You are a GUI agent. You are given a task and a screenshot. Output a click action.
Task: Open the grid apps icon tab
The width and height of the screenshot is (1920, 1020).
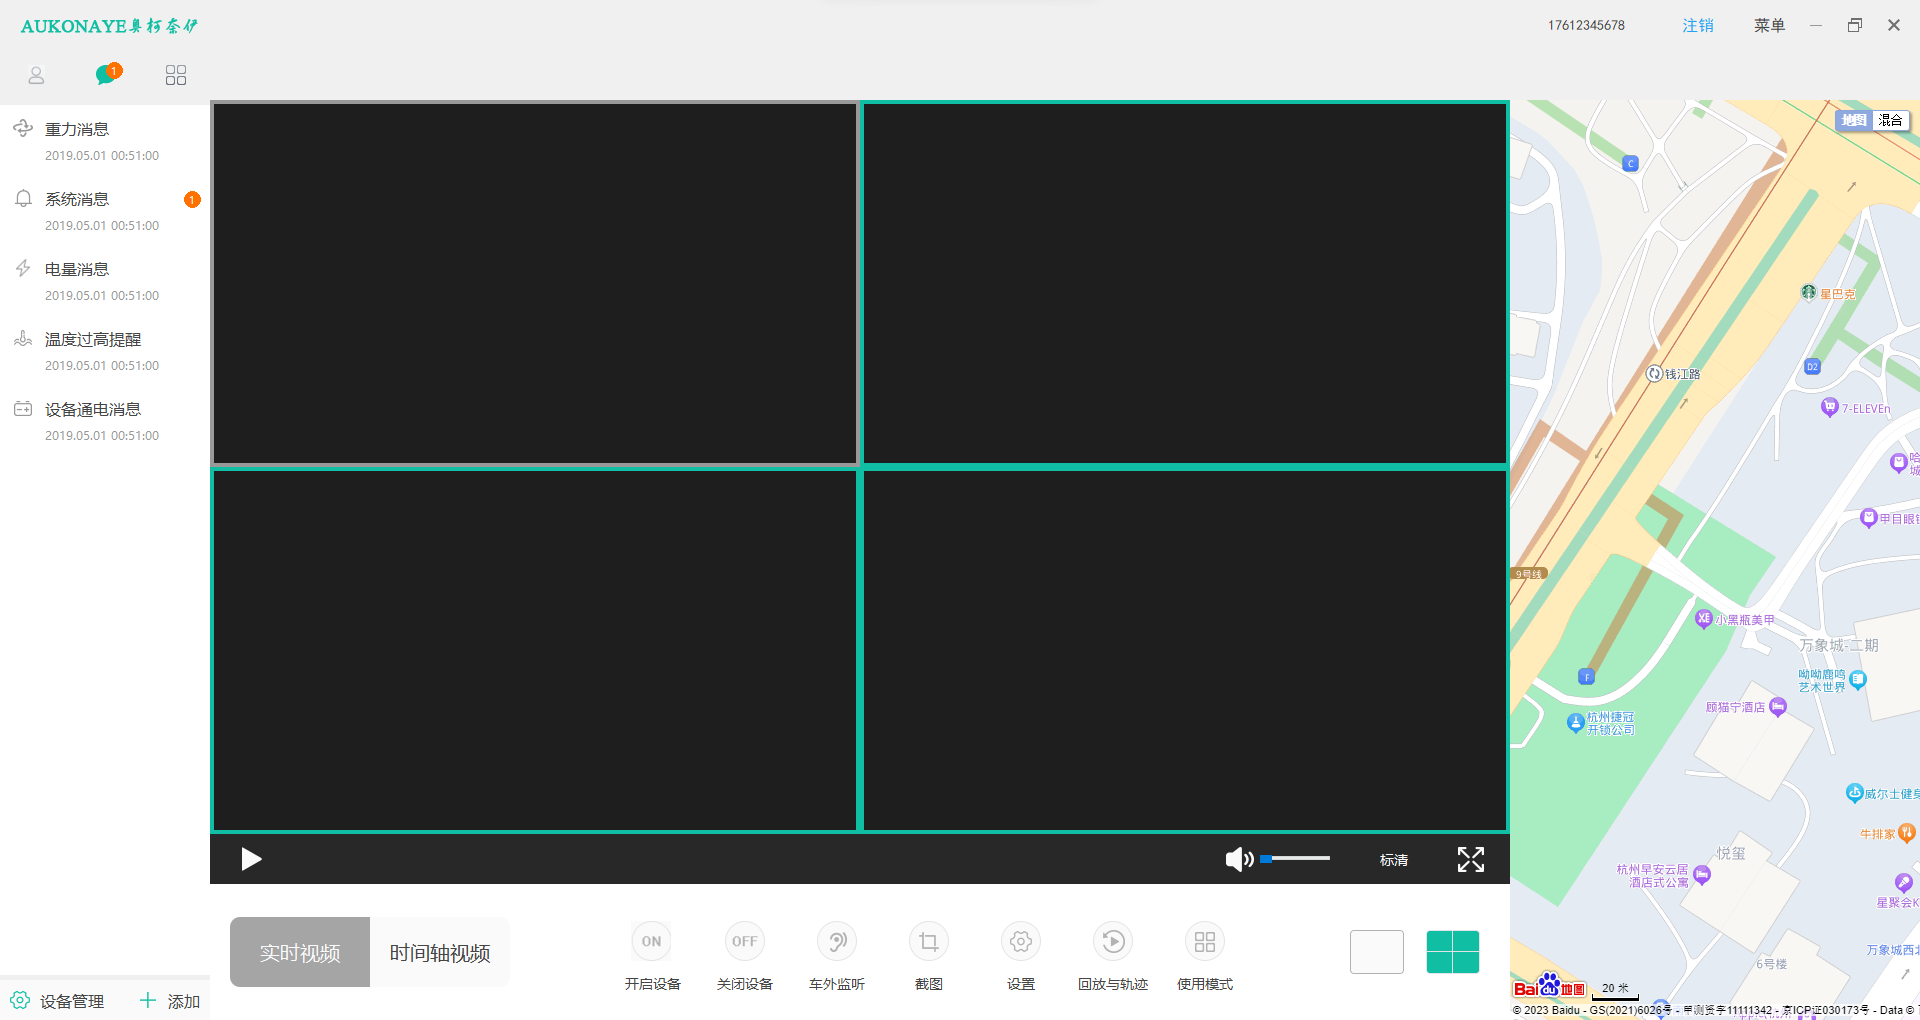point(176,75)
